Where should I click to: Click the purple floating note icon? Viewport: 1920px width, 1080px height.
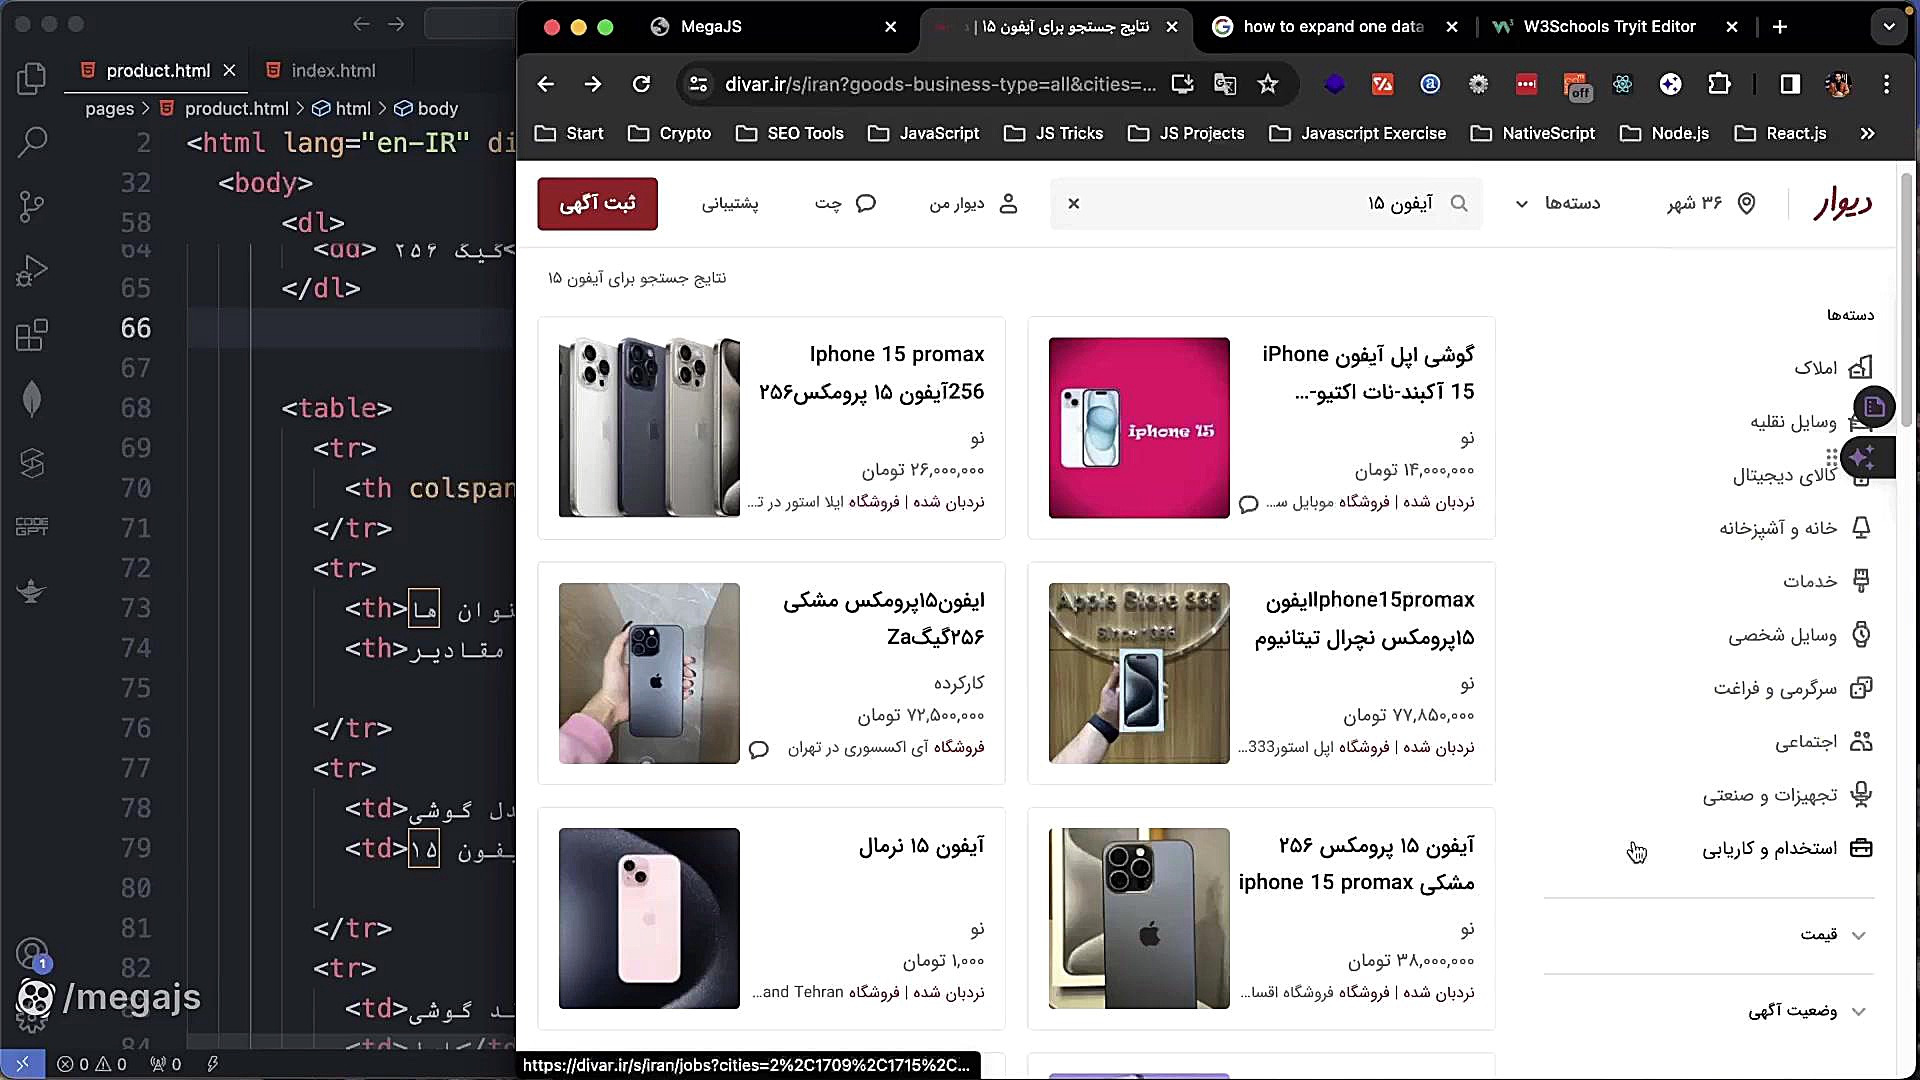click(x=1874, y=406)
